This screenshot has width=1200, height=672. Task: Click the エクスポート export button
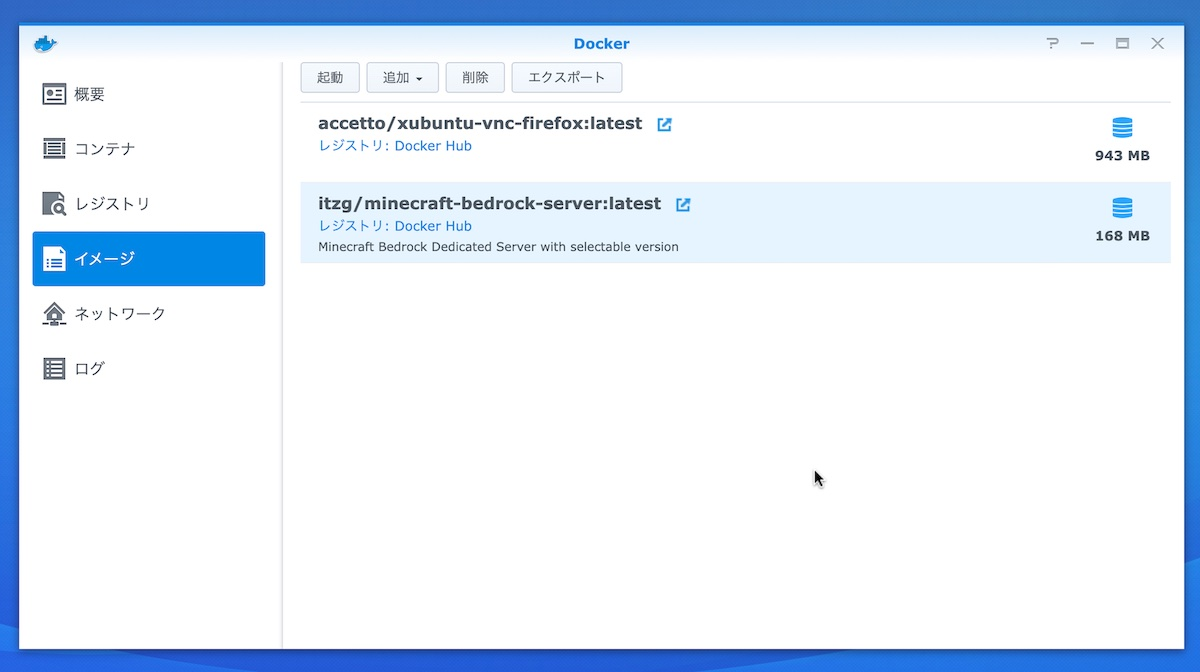coord(567,77)
